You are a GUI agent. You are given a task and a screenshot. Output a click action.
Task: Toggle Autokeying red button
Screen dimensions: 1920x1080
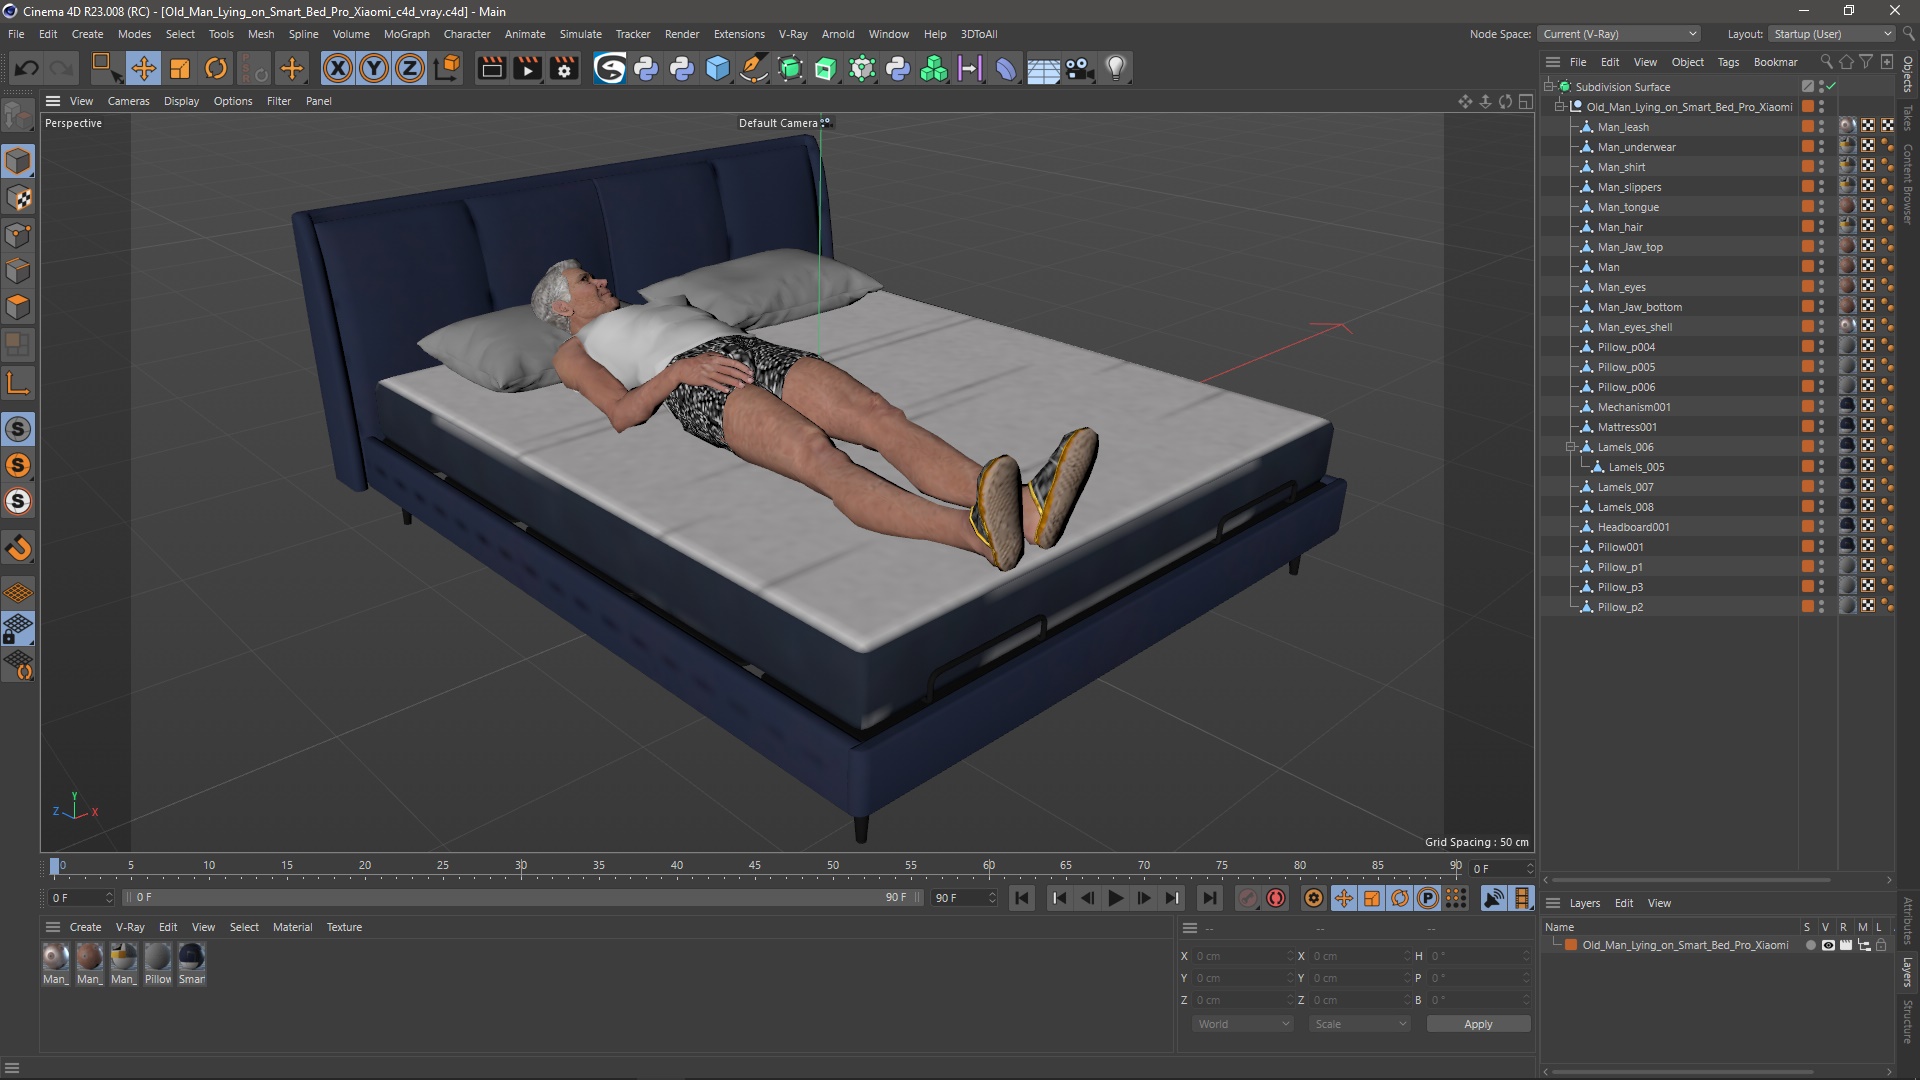point(1276,898)
